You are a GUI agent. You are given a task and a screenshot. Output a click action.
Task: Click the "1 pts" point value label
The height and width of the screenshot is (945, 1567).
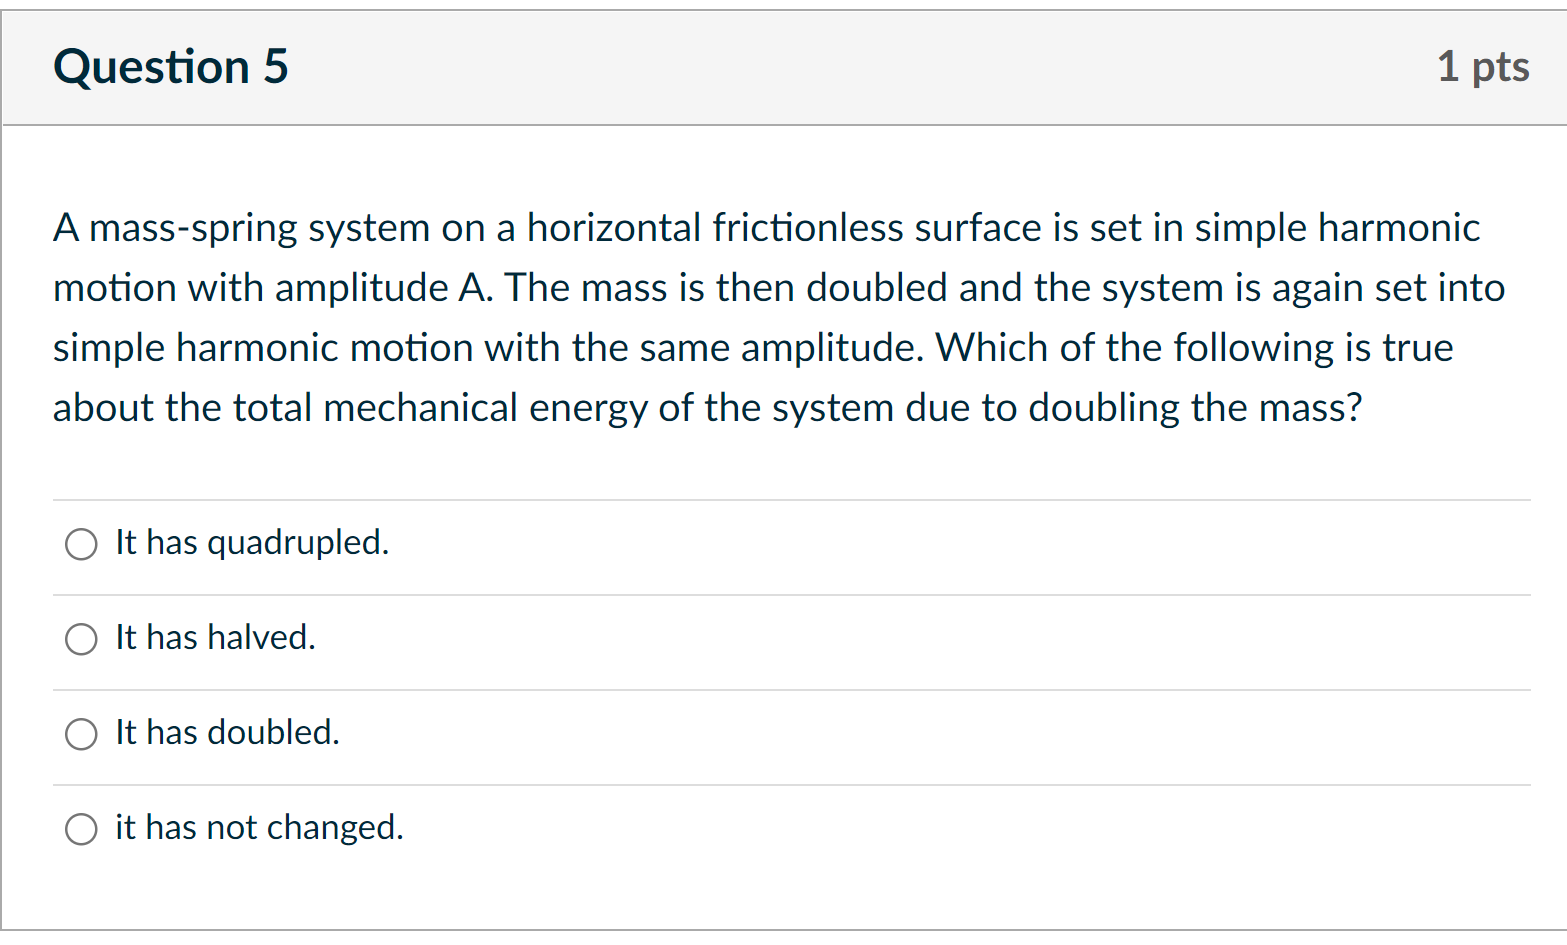pos(1484,67)
